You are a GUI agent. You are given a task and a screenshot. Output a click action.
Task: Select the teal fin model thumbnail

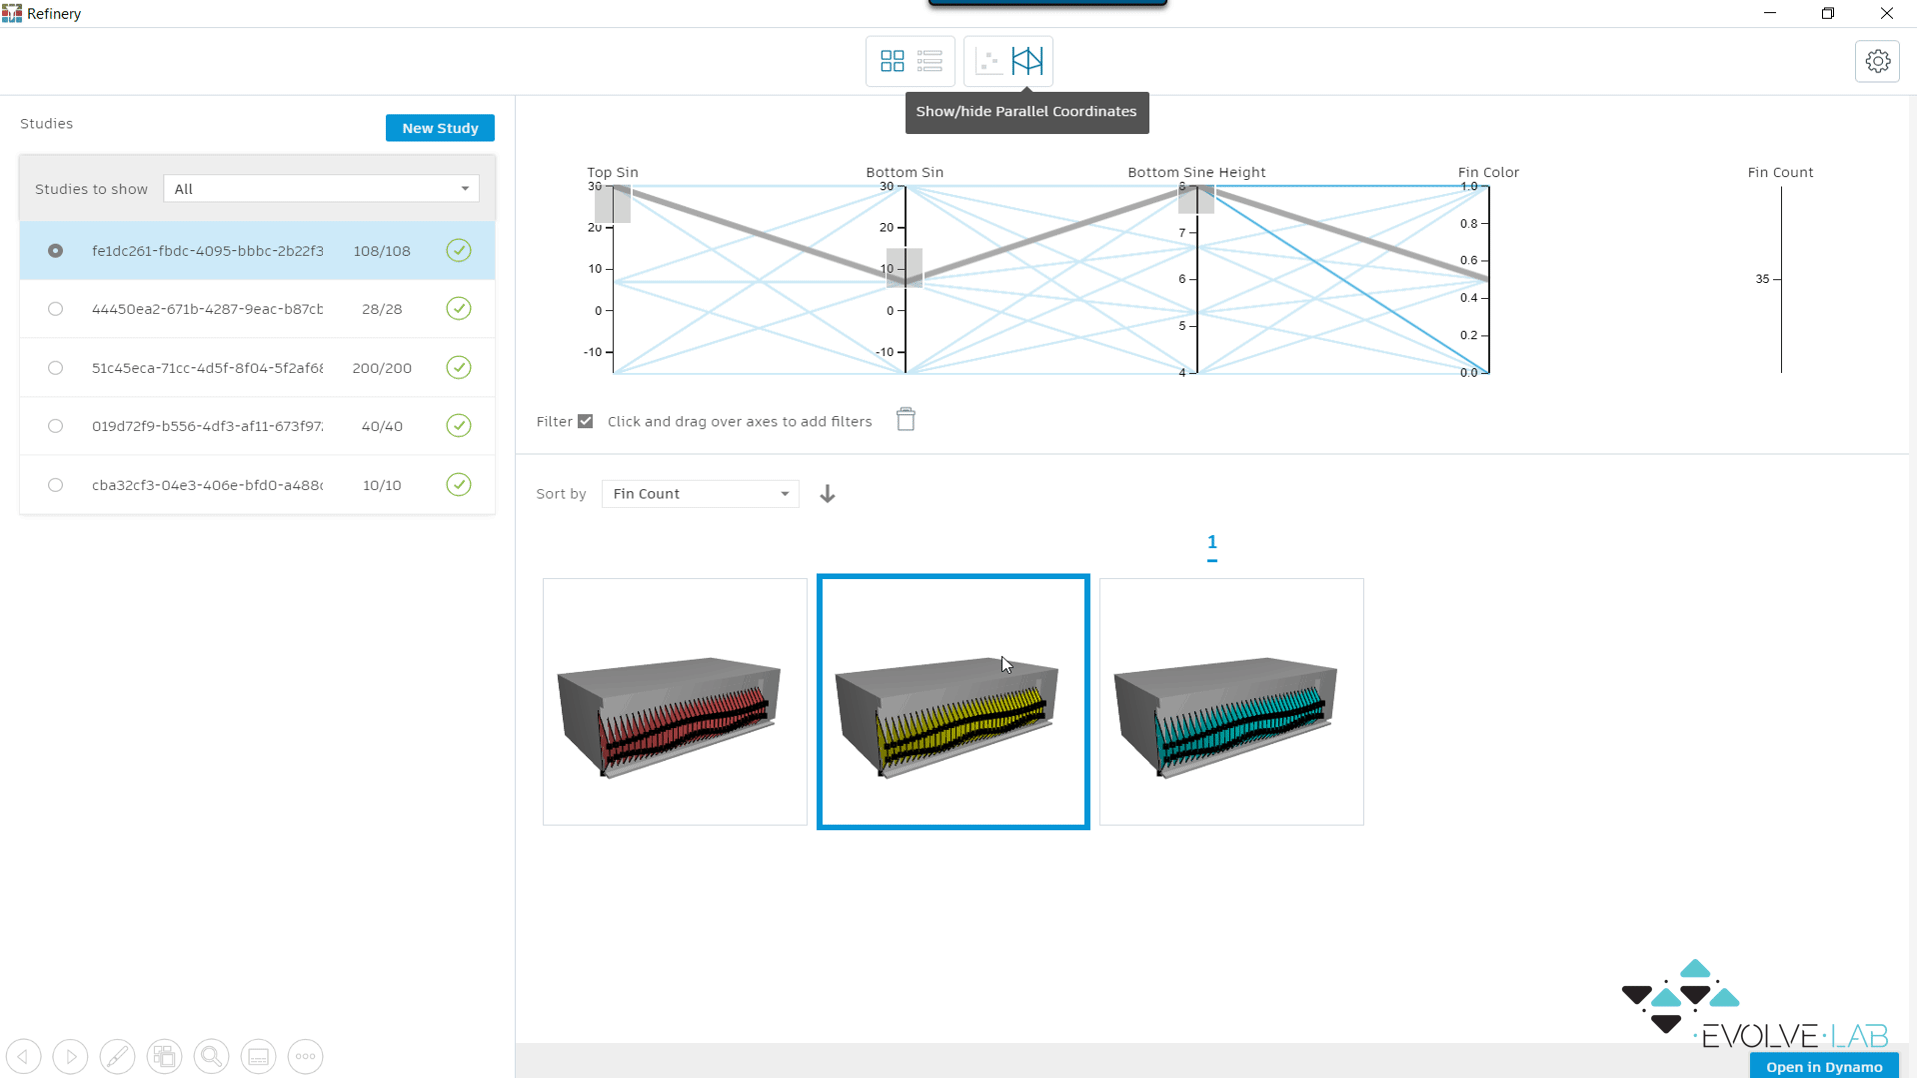(x=1231, y=701)
